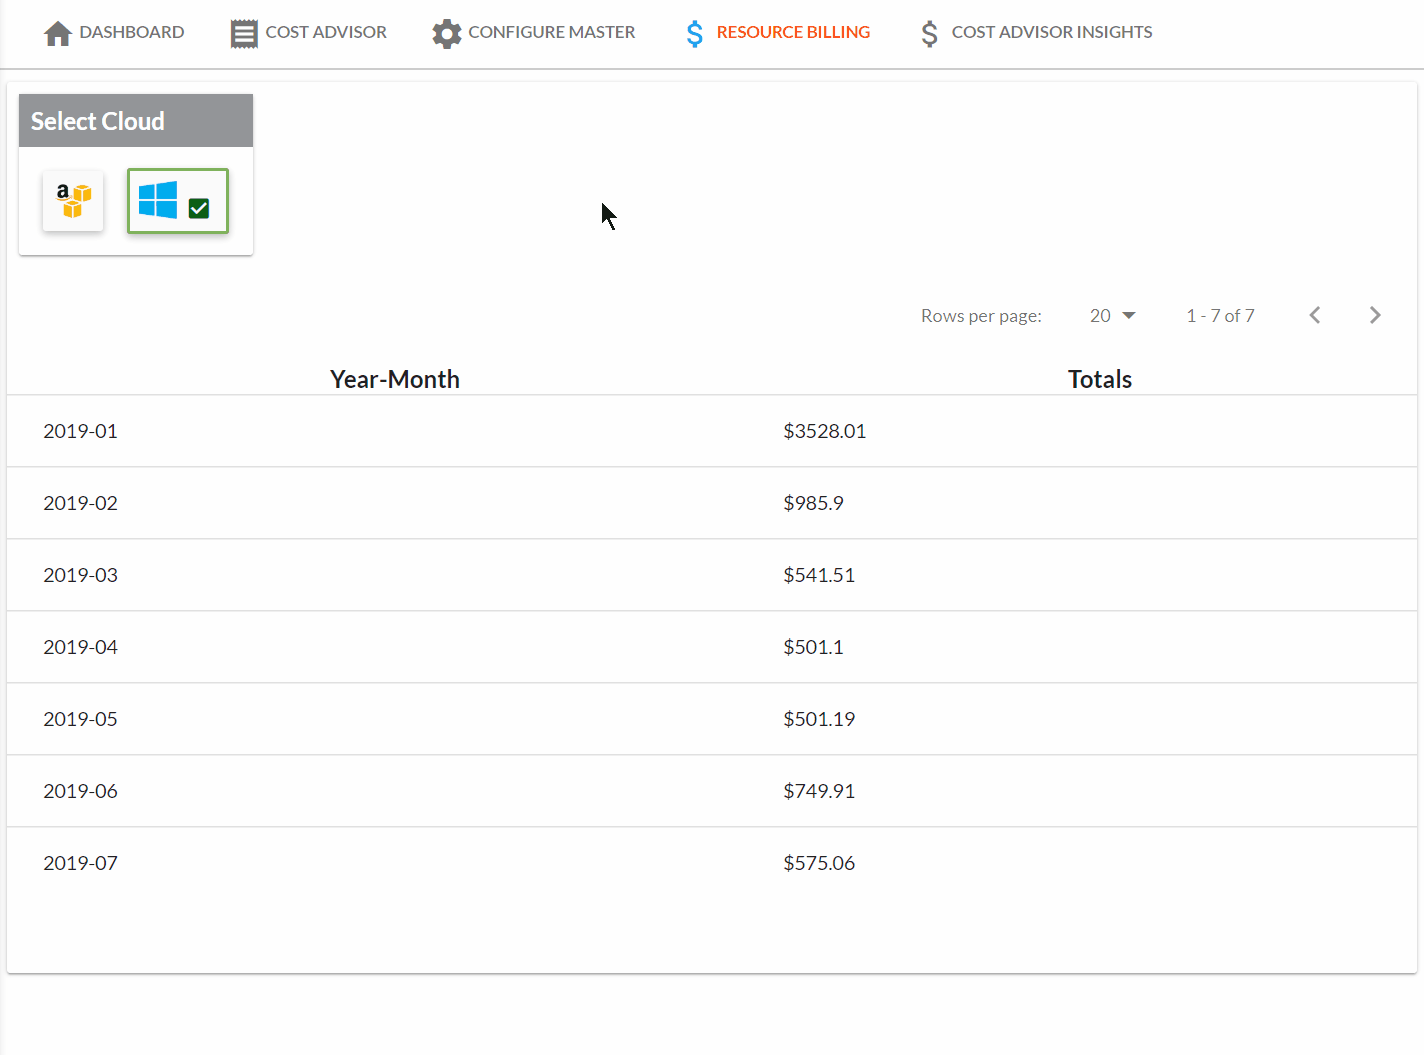Click the $501.1 total value

click(x=813, y=647)
